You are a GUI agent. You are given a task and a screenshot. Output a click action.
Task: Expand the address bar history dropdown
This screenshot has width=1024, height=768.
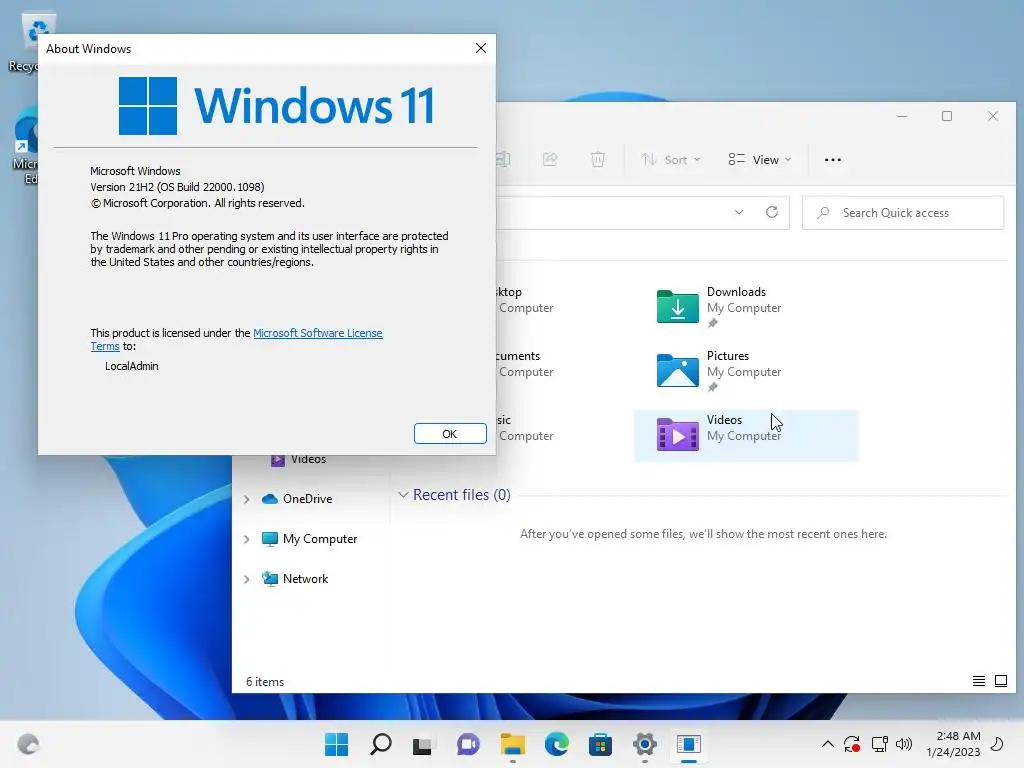click(x=739, y=212)
